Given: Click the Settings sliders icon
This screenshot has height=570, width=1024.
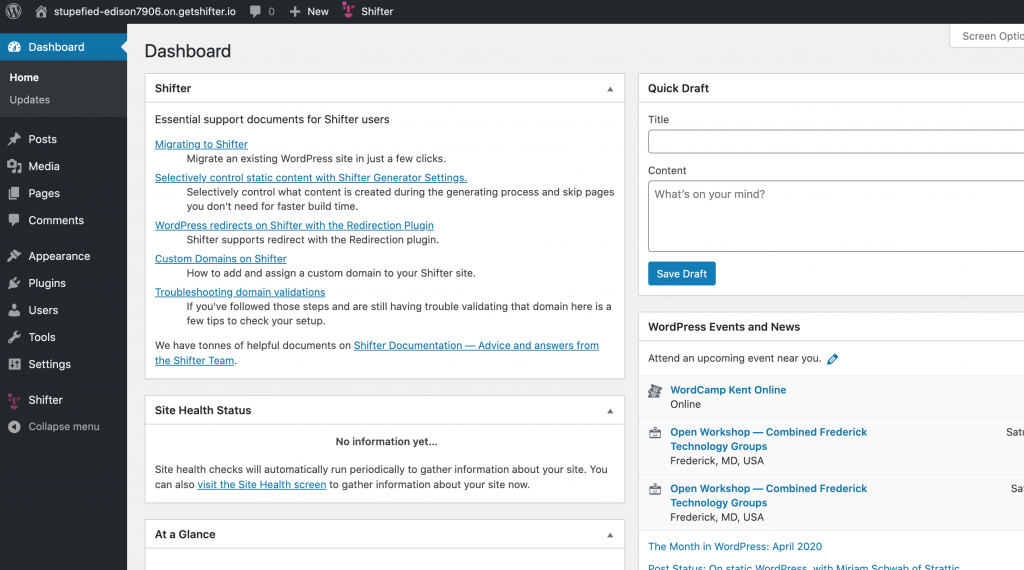Looking at the screenshot, I should pos(14,364).
